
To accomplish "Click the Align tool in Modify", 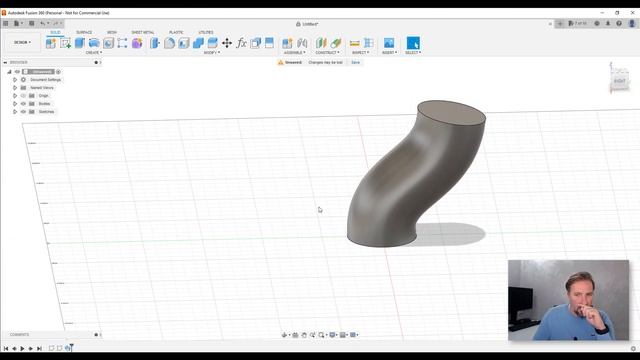I will [x=256, y=43].
